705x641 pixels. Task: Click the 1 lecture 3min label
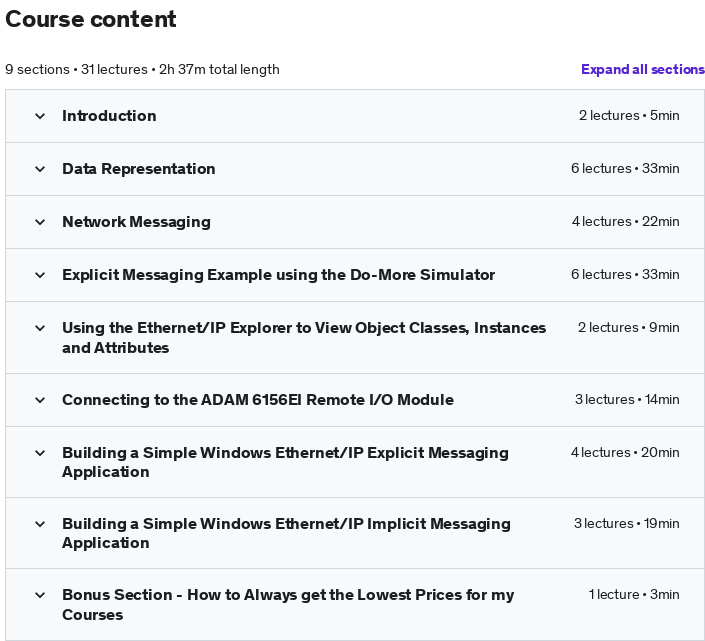click(x=634, y=595)
